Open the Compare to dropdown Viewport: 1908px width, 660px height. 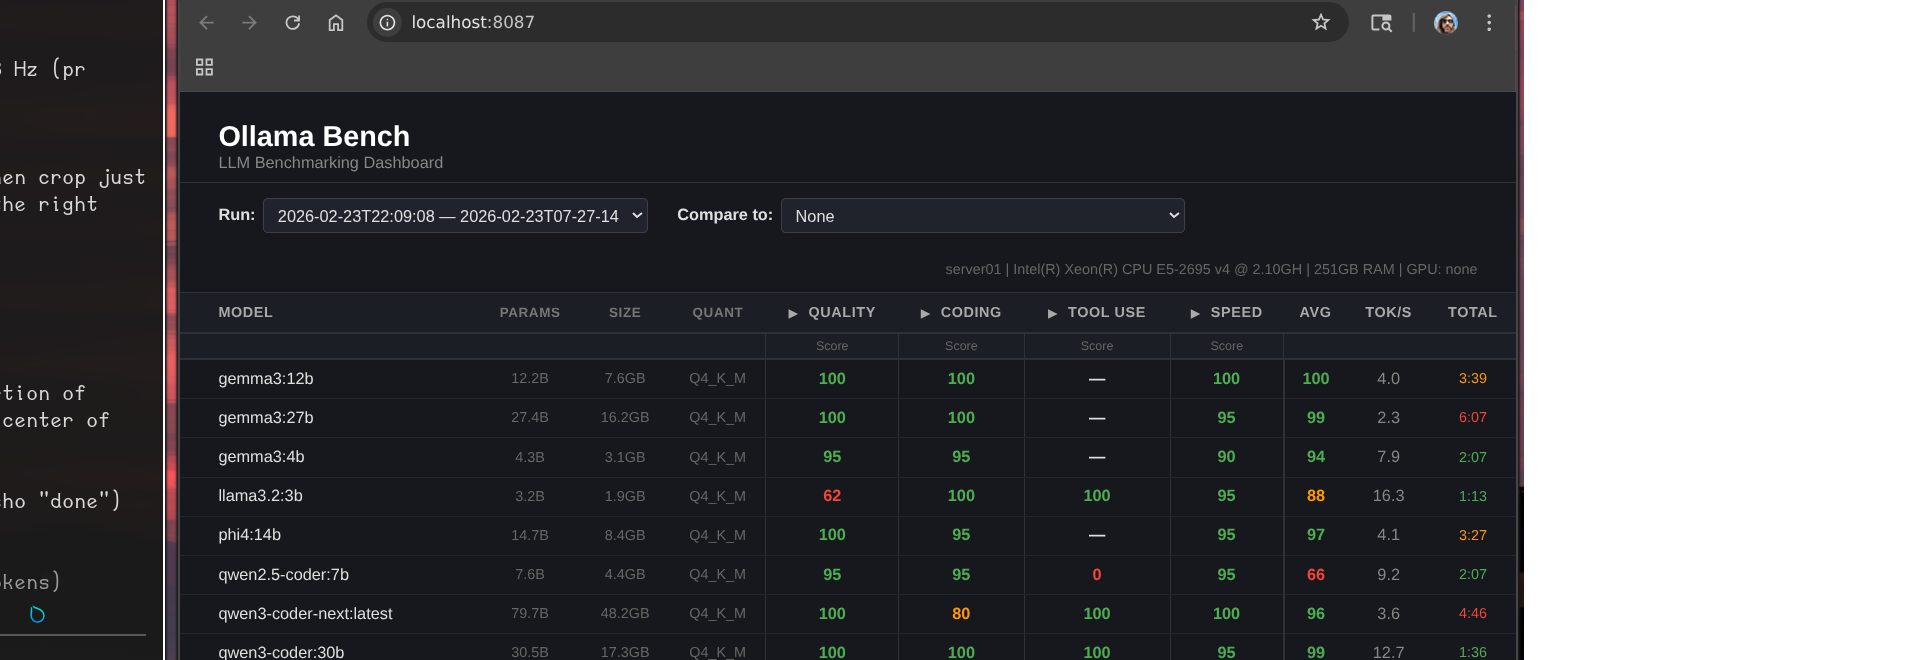tap(982, 216)
